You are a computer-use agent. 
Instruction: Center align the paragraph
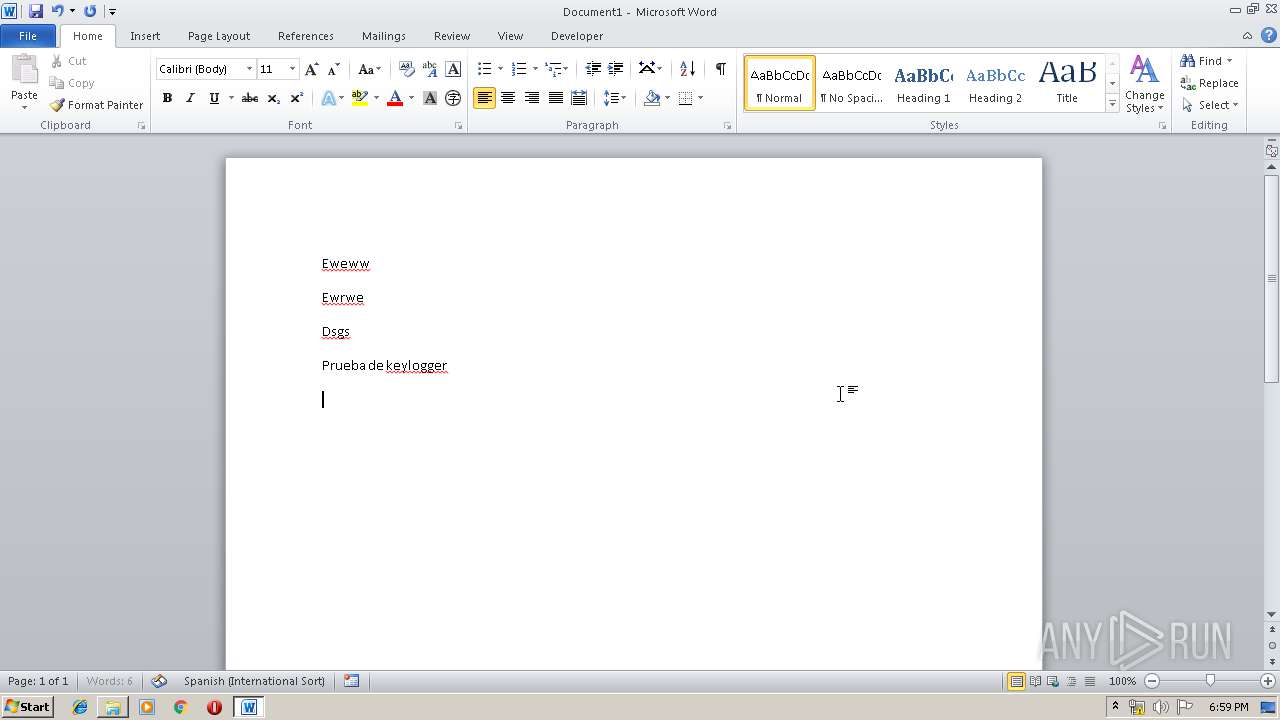point(508,98)
